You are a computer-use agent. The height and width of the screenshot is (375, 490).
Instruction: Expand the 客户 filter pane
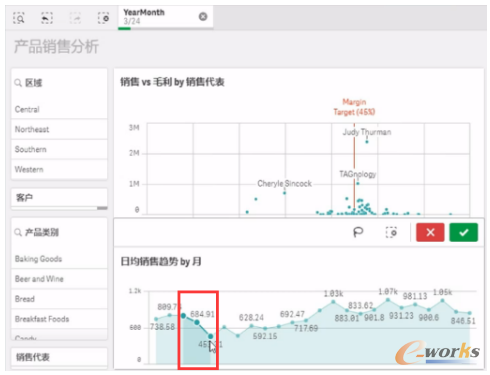pos(59,197)
